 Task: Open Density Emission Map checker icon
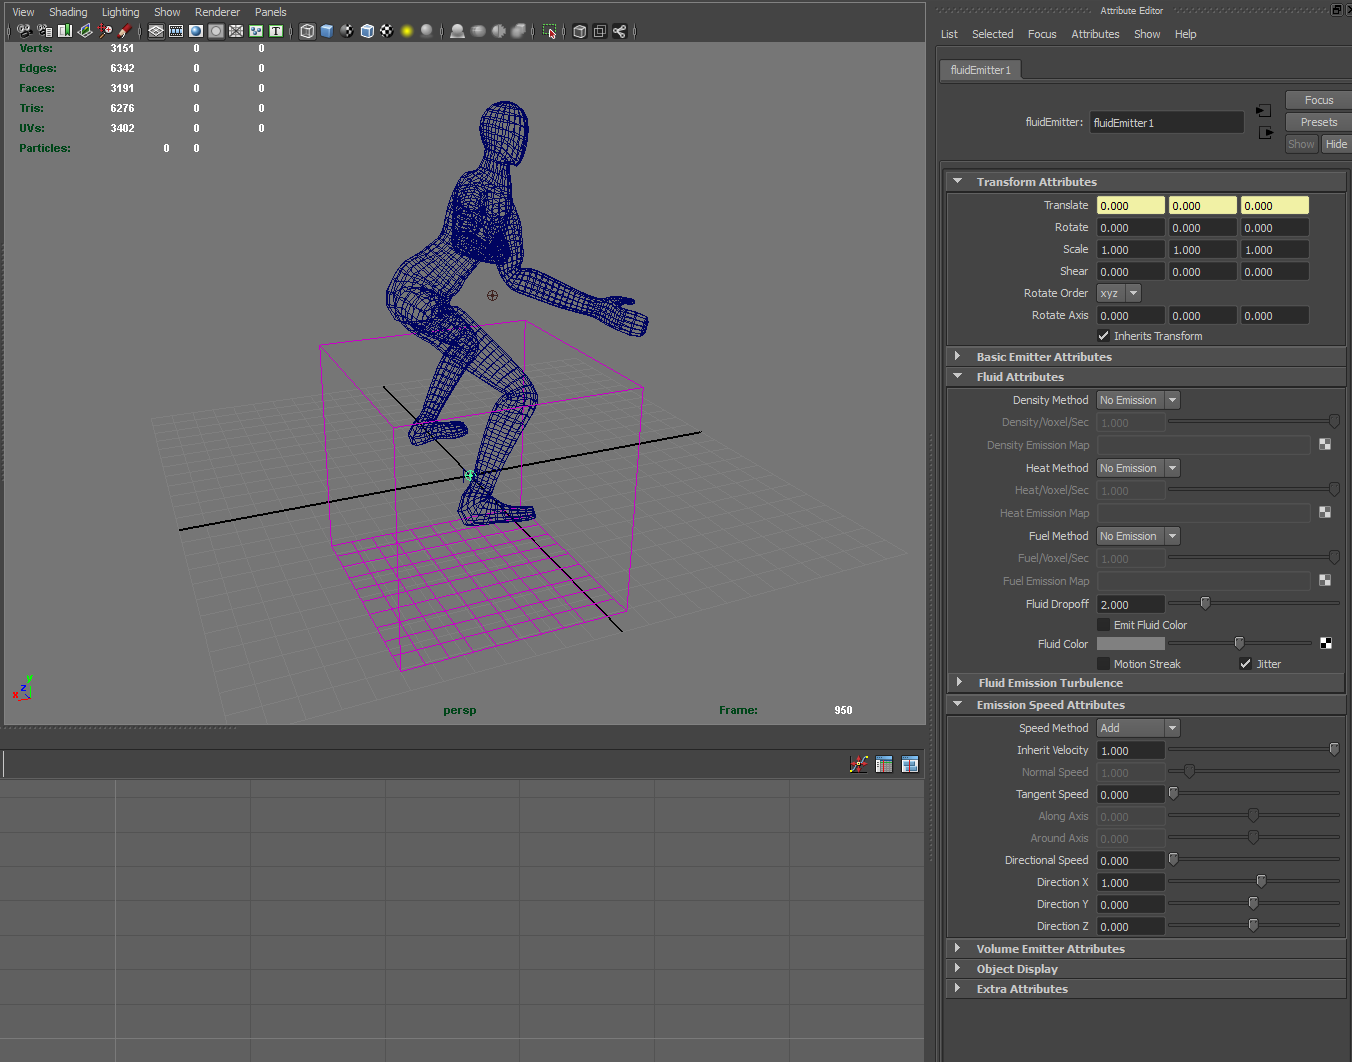pos(1325,445)
